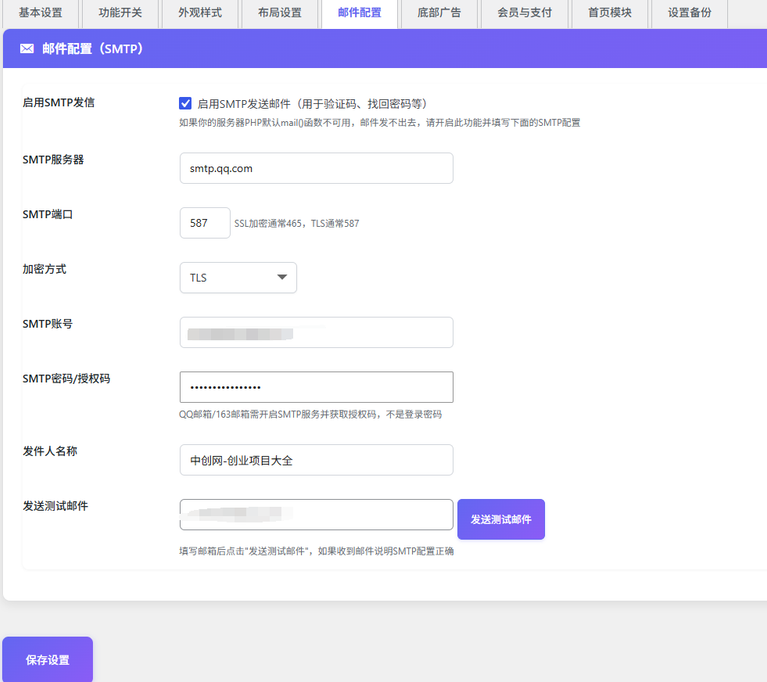
Task: Open the 加密方式 TLS dropdown
Action: (238, 277)
